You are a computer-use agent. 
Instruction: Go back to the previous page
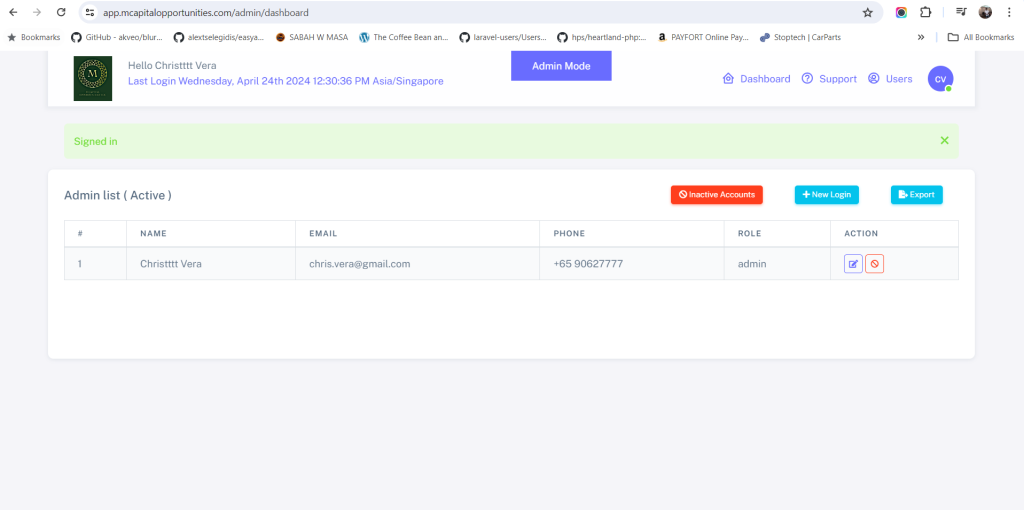point(13,13)
